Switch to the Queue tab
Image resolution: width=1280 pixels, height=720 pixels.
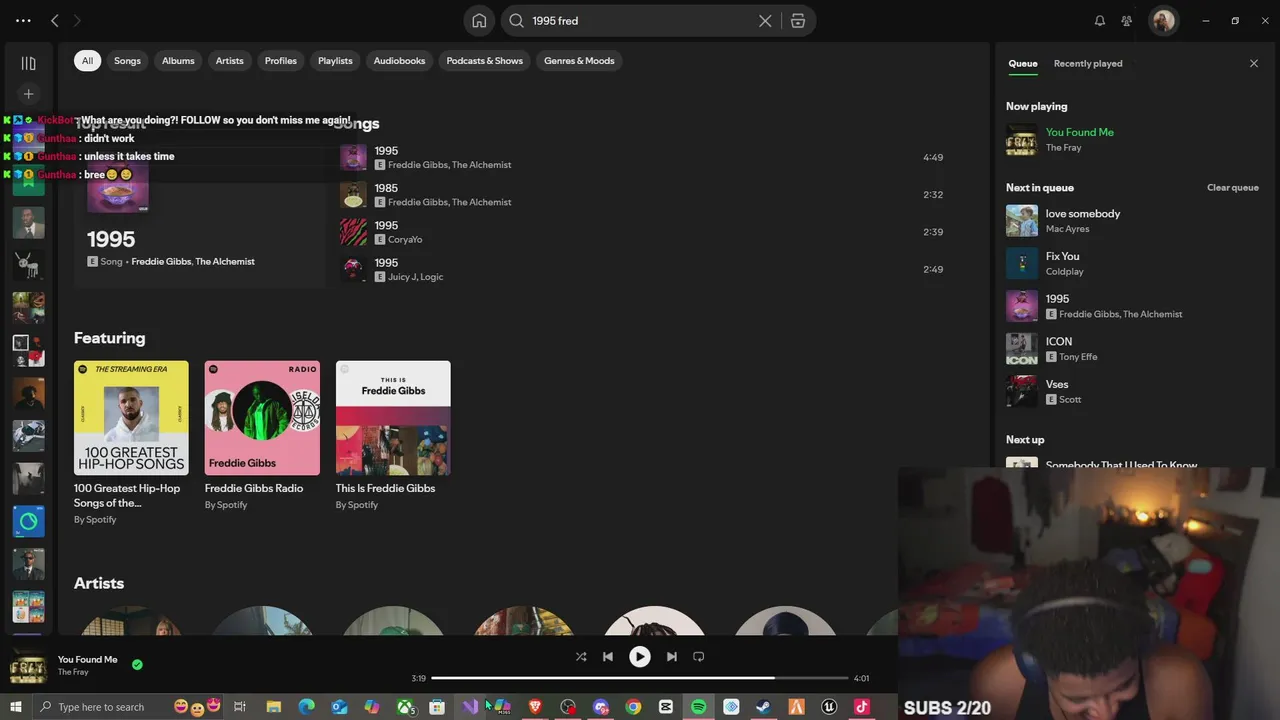pos(1022,63)
